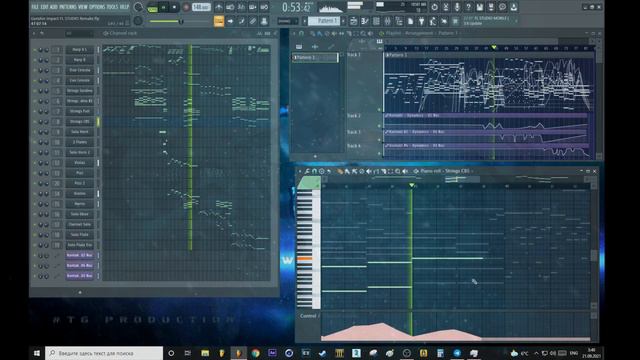
Task: Click the stop button in transport
Action: pyautogui.click(x=174, y=7)
